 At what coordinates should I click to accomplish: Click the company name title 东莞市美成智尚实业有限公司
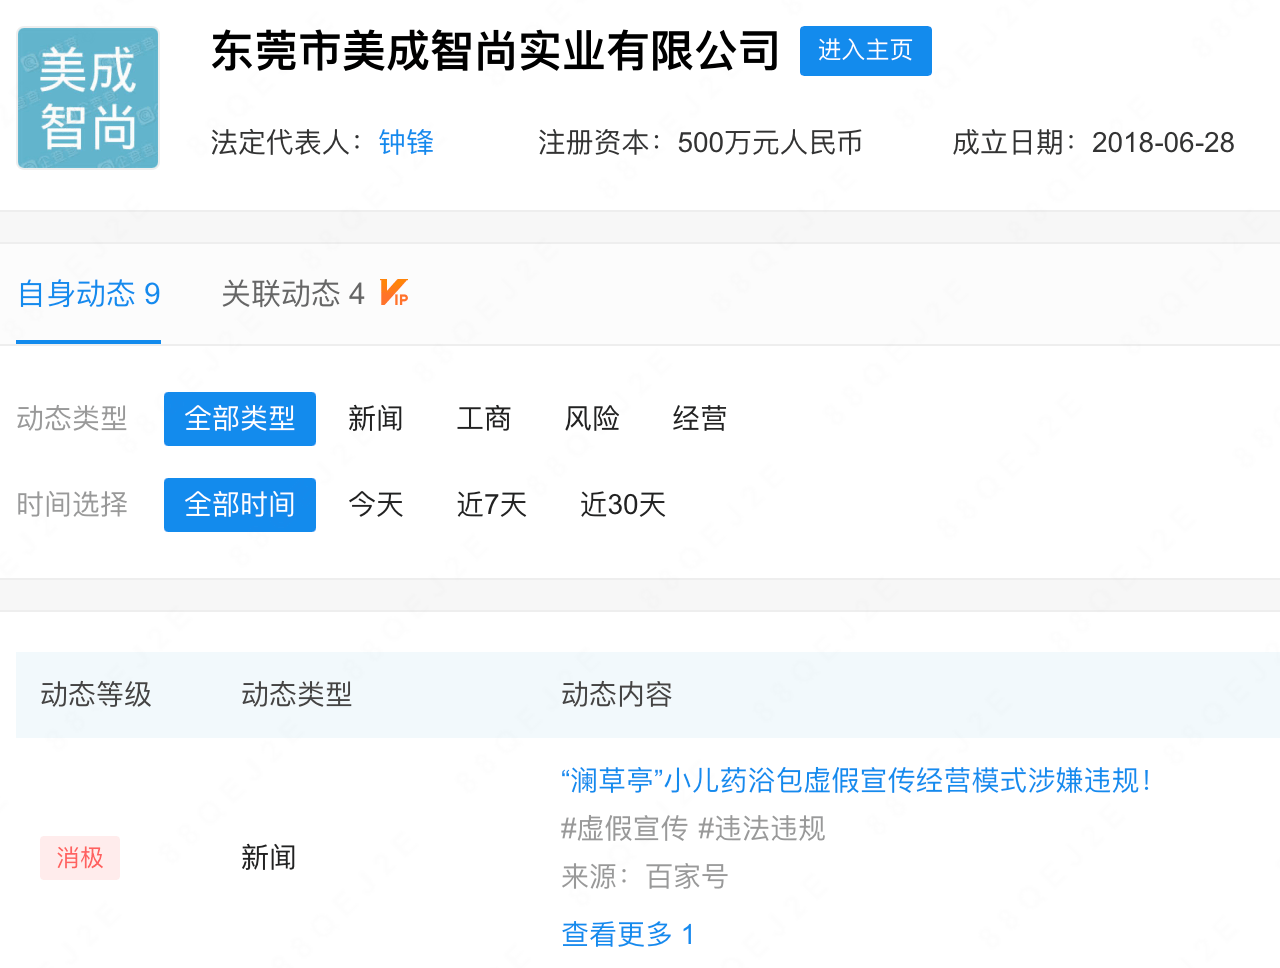[495, 51]
